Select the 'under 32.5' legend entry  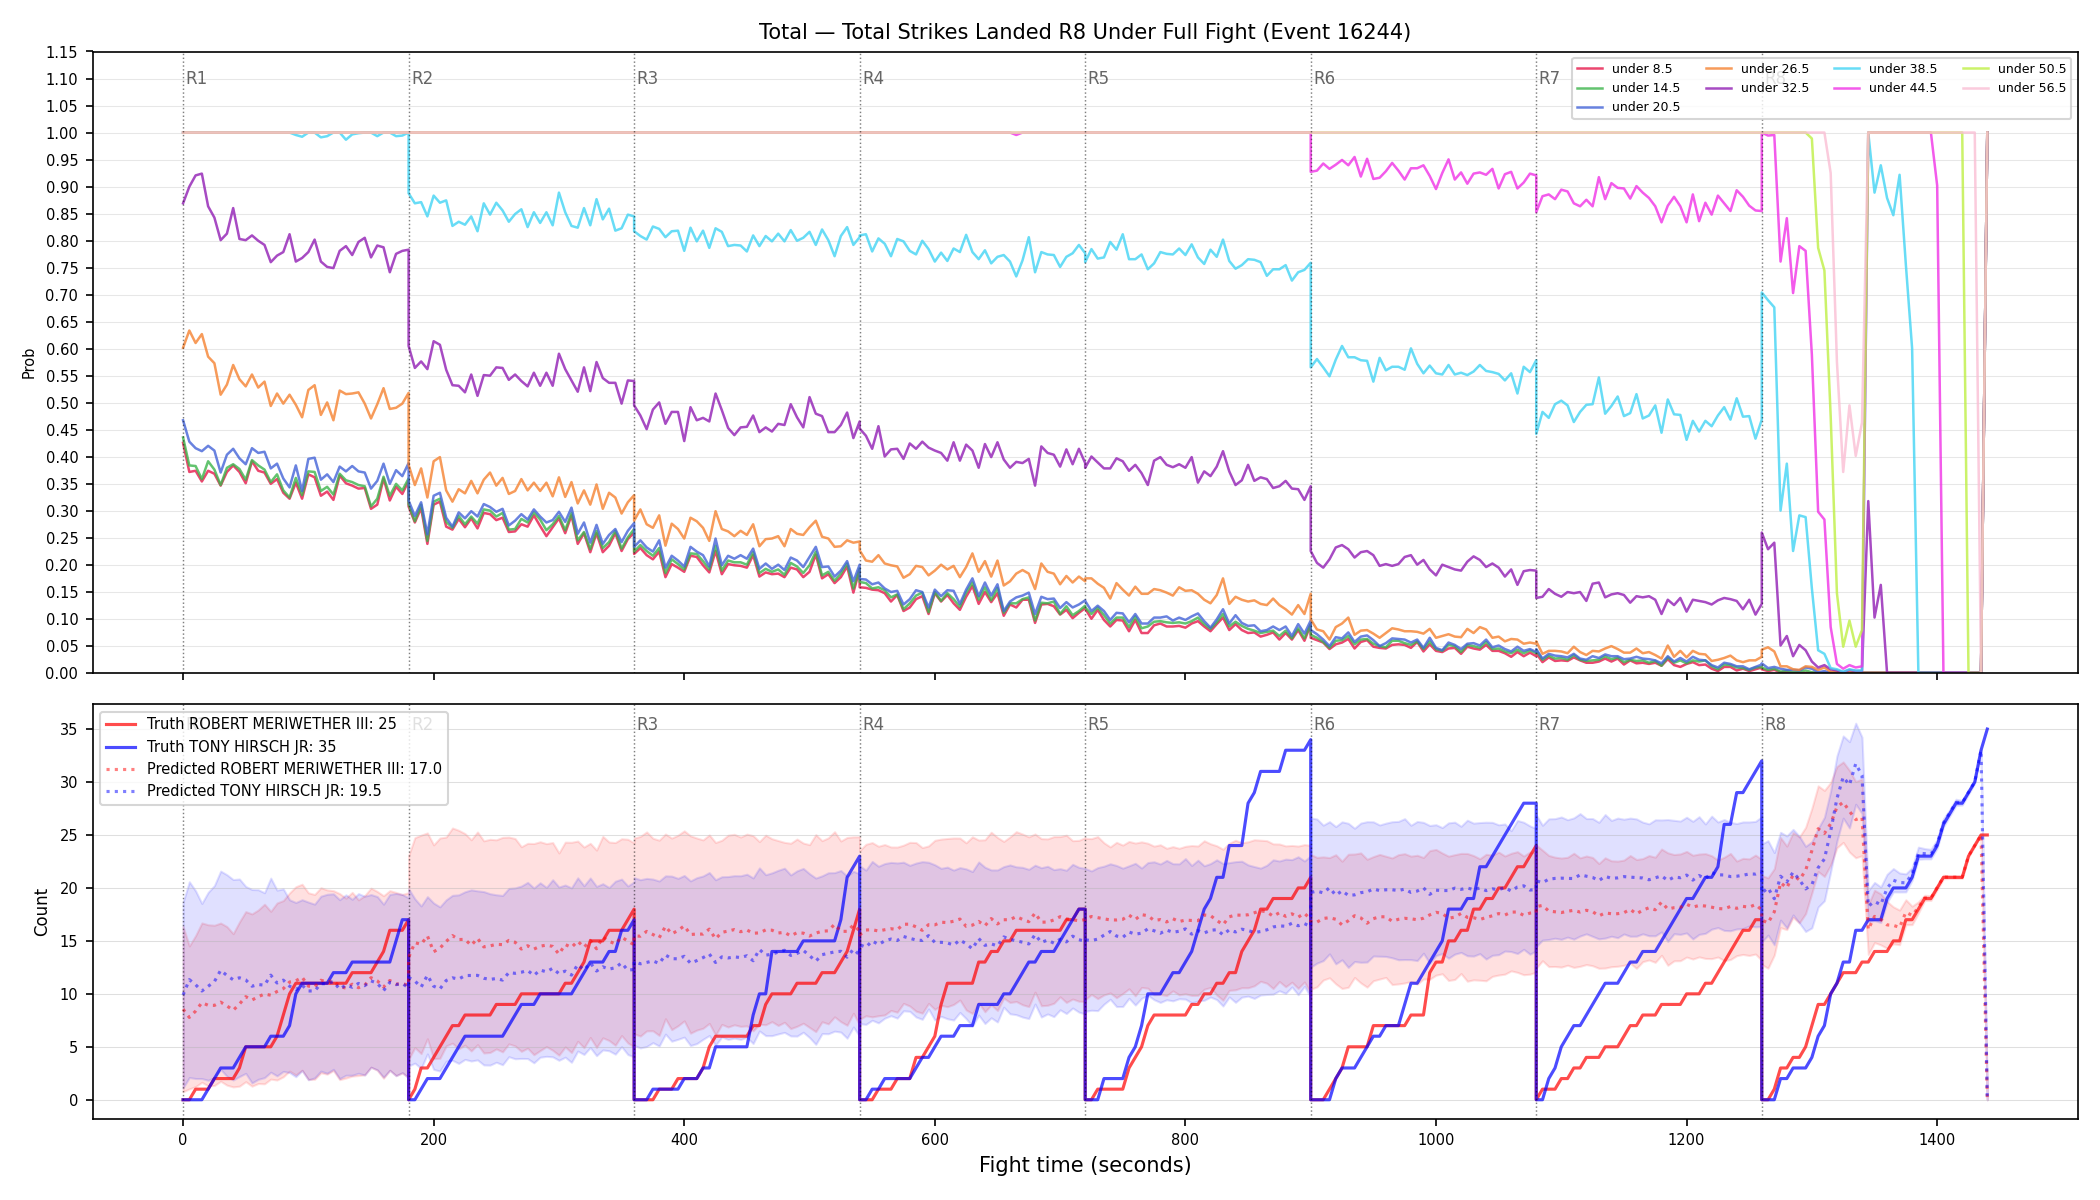tap(1757, 88)
